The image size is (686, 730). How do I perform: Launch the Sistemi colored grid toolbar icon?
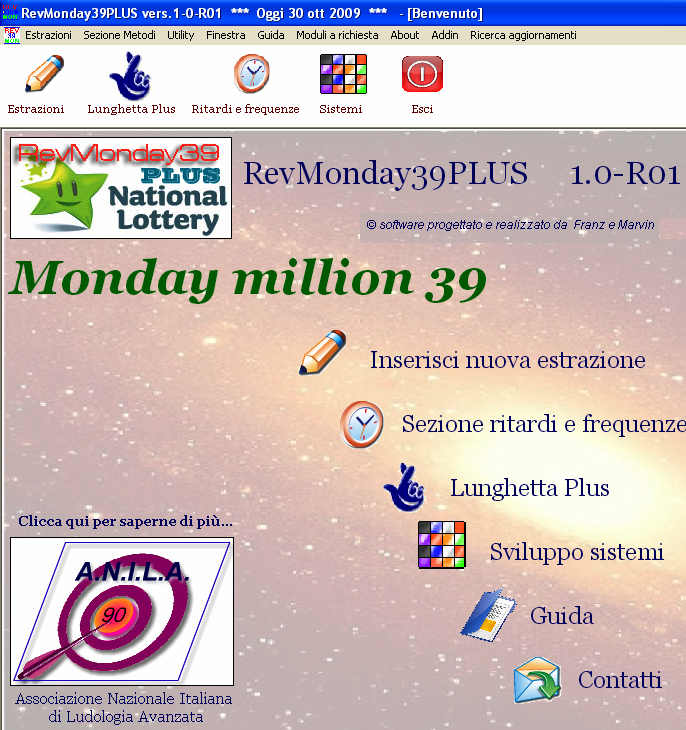pyautogui.click(x=343, y=74)
